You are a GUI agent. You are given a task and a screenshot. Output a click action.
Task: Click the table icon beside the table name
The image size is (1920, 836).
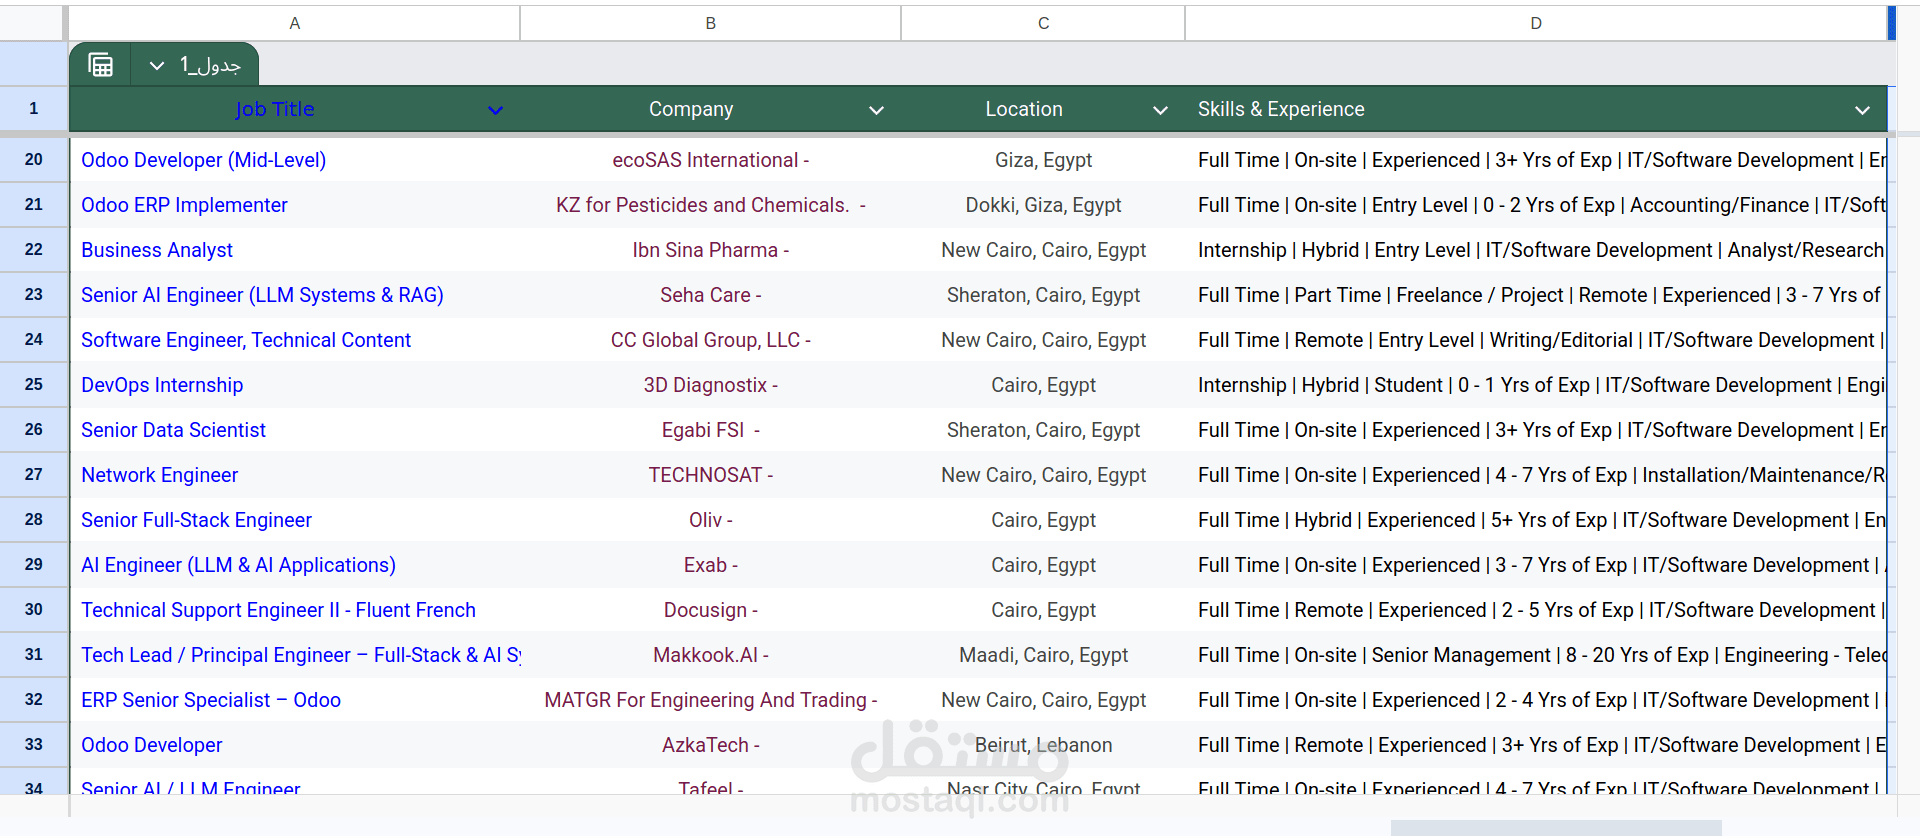101,65
